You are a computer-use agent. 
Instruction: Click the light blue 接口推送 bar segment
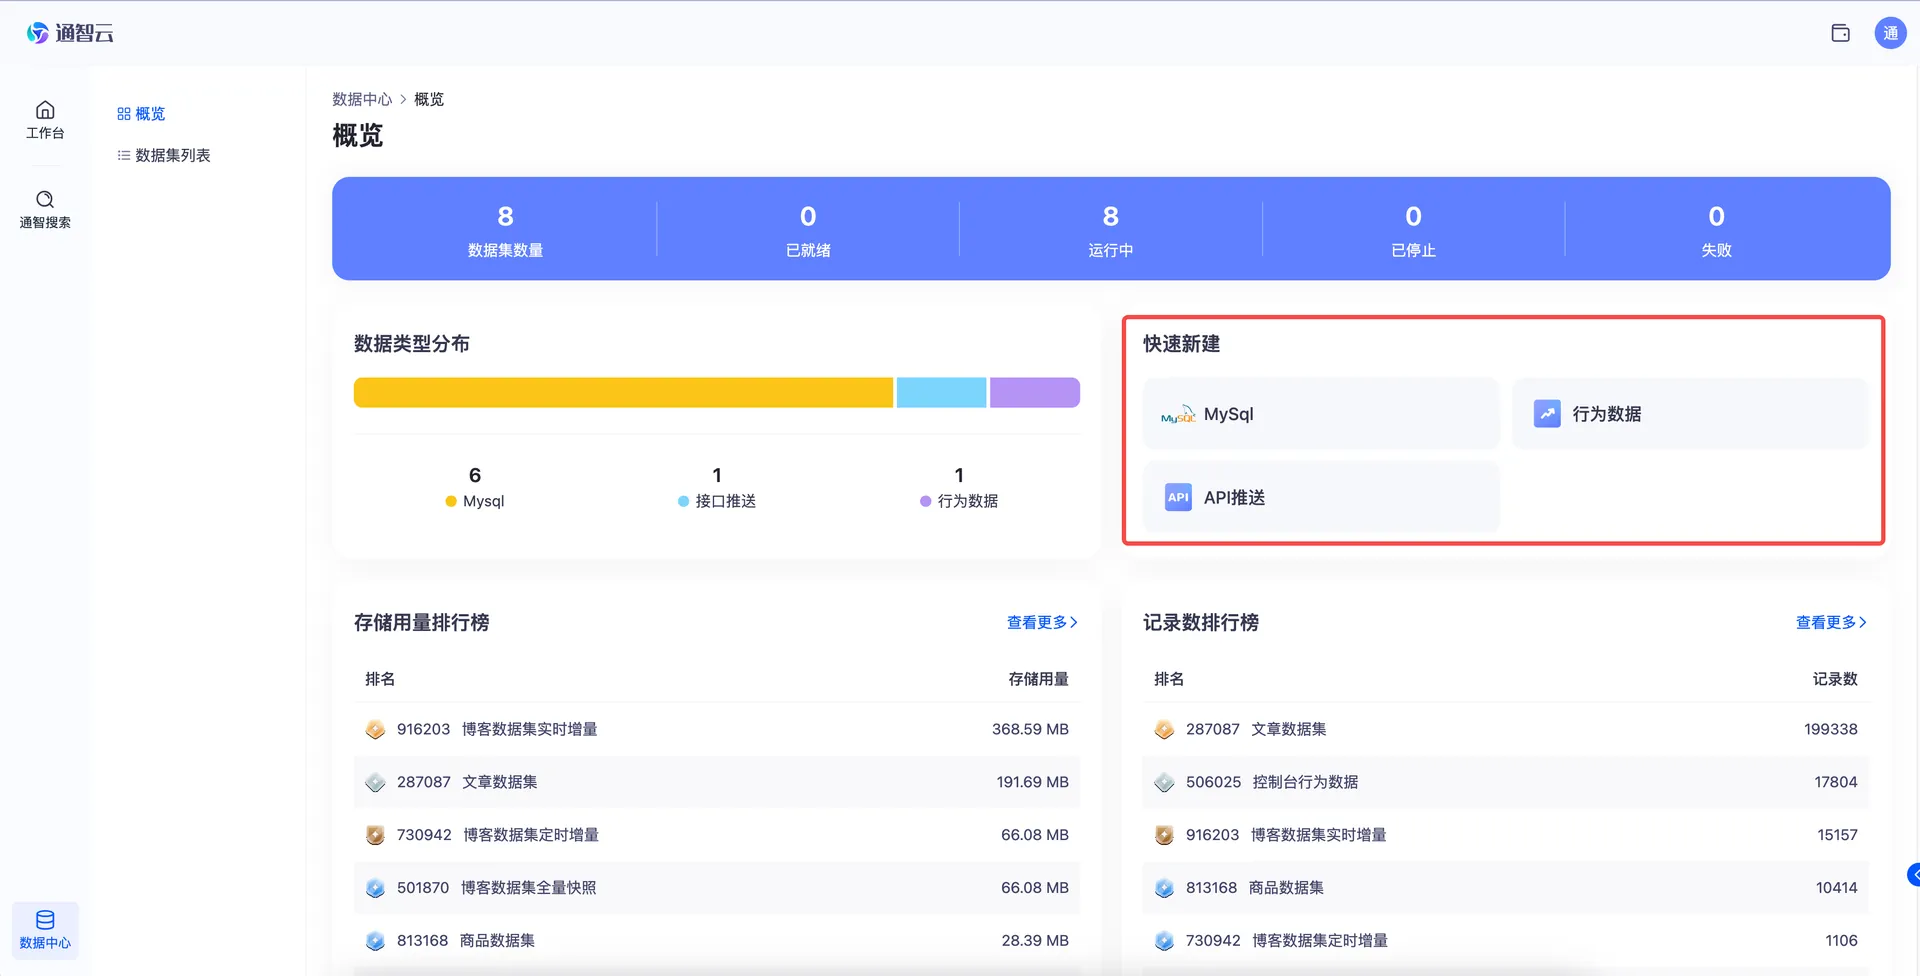[x=941, y=392]
